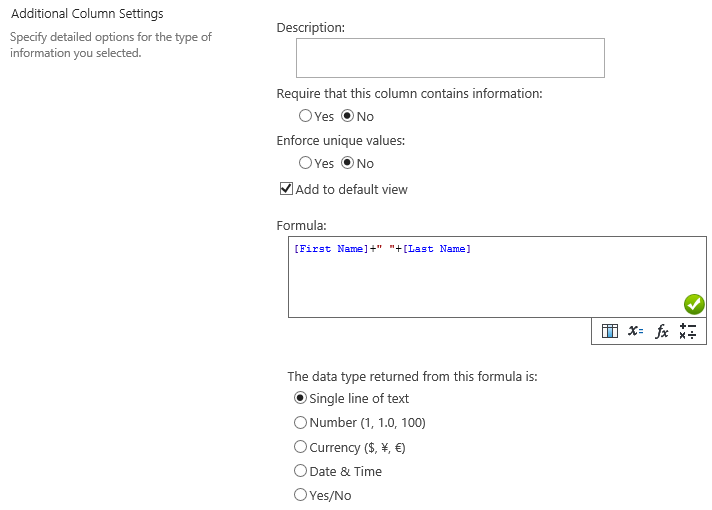Click the variable x= icon
Viewport: 712px width, 510px height.
pyautogui.click(x=635, y=331)
